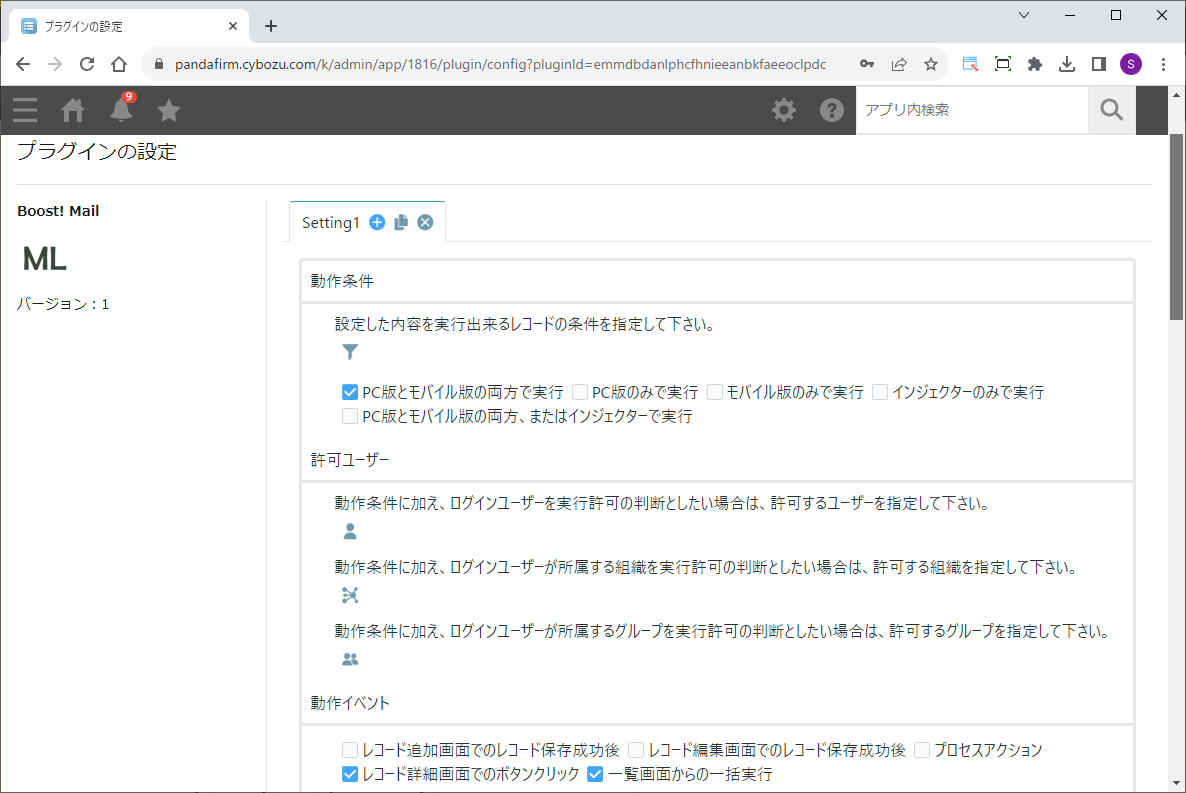This screenshot has width=1186, height=793.
Task: Add a new setting tab with plus icon
Action: (377, 223)
